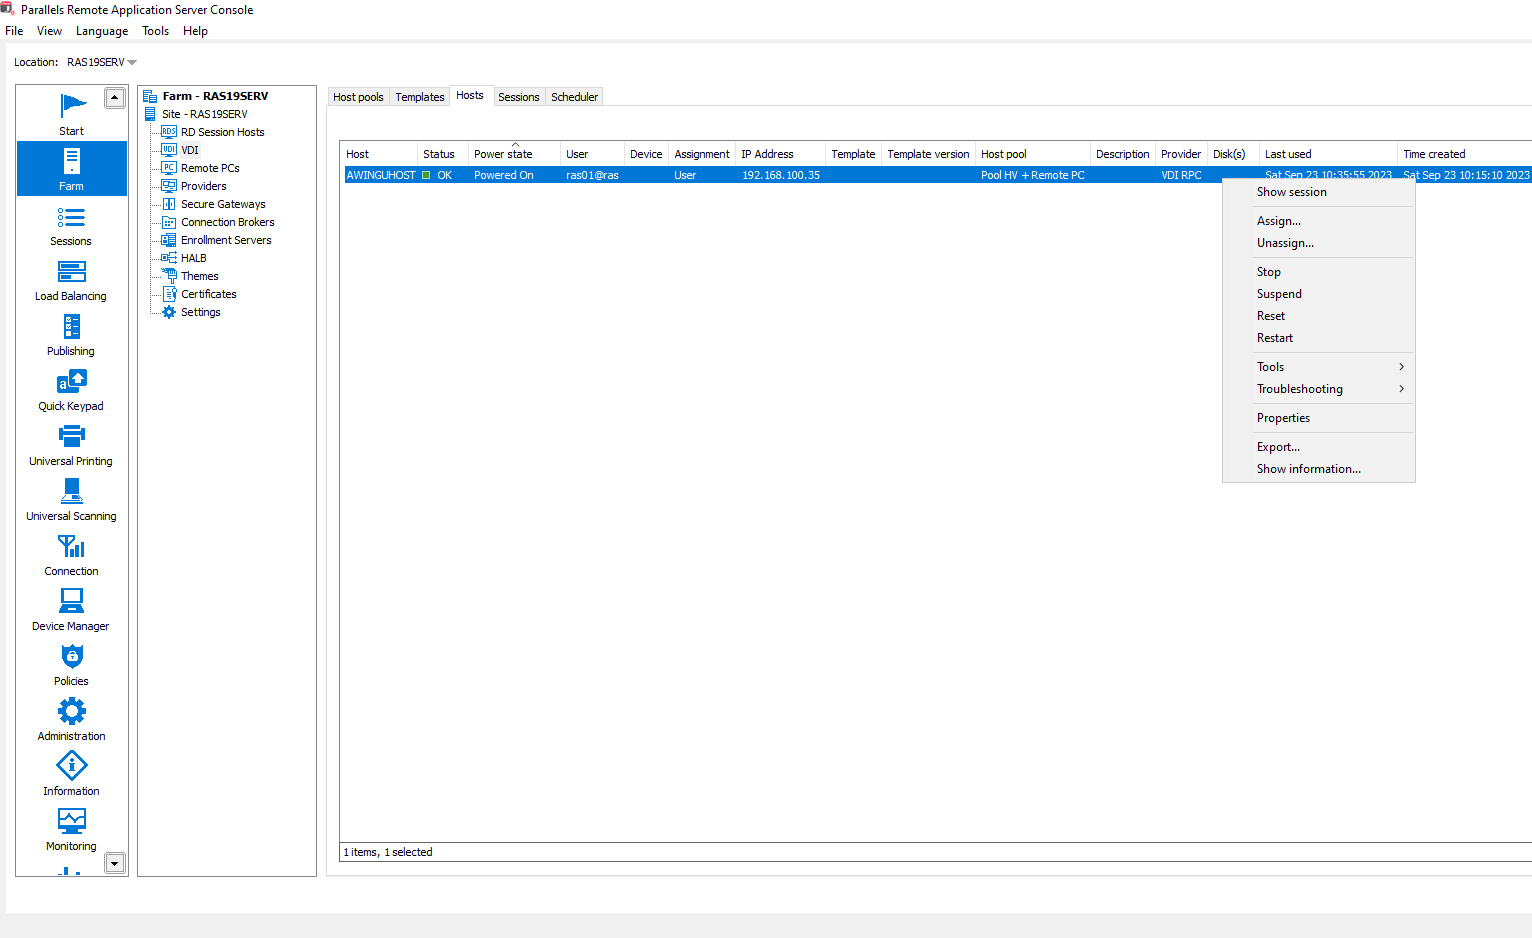This screenshot has width=1532, height=938.
Task: Open the Location RAS19SERV dropdown
Action: click(102, 62)
